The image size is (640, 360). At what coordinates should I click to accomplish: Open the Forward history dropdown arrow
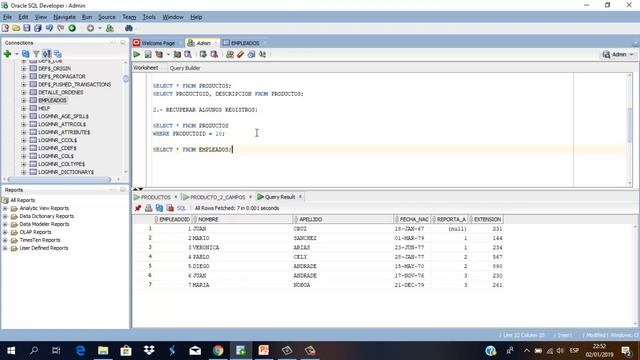click(x=100, y=28)
